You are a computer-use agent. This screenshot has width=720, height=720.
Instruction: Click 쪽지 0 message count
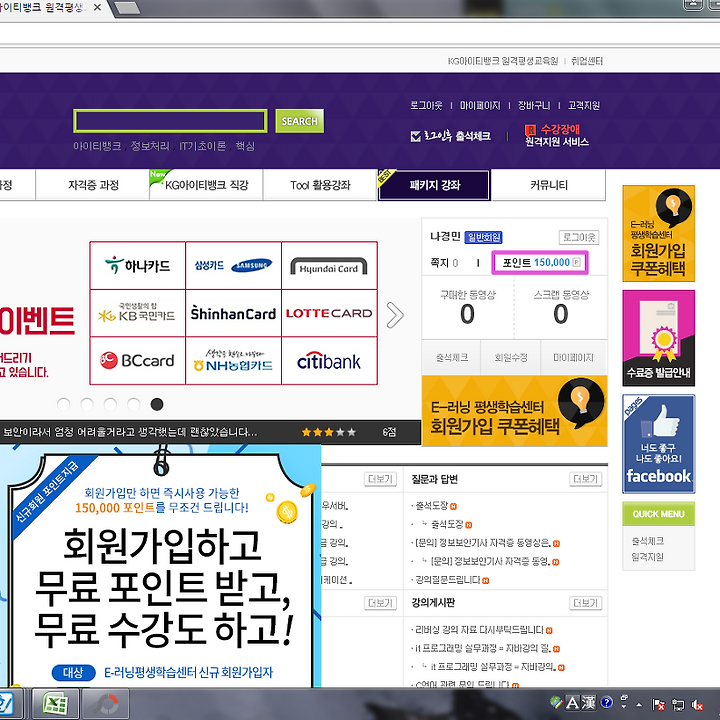[444, 263]
